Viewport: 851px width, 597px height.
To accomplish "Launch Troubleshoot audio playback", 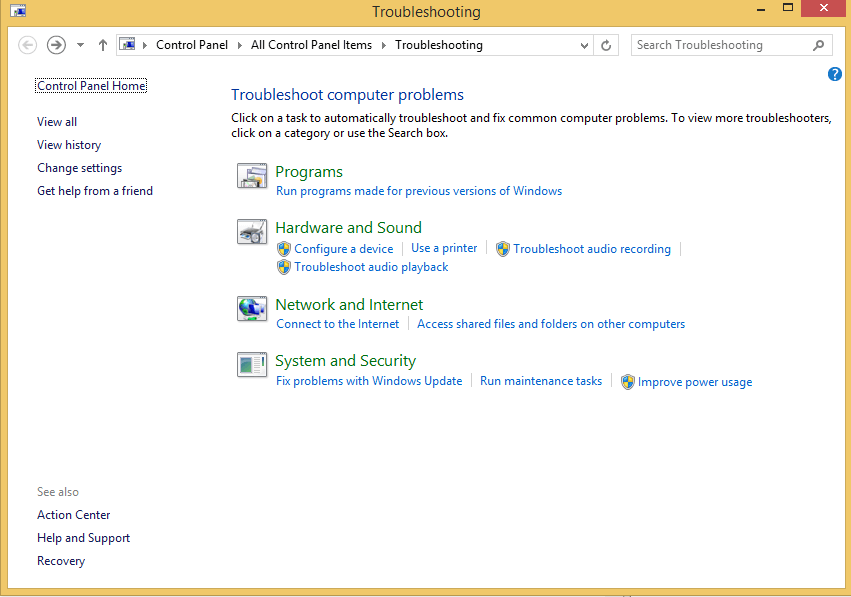I will (371, 267).
